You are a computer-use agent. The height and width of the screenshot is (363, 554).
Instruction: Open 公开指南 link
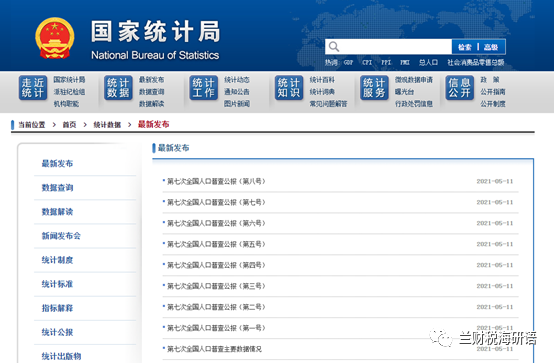493,92
